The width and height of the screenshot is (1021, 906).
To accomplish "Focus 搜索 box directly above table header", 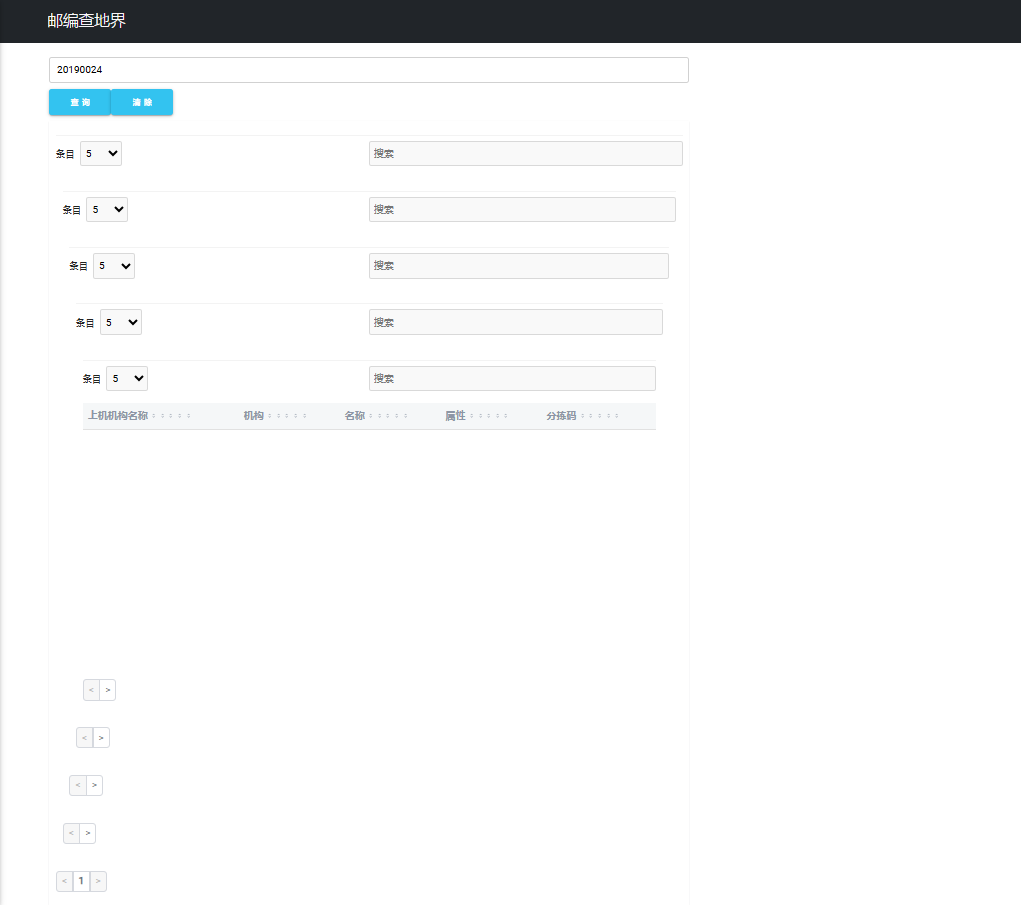I will tap(512, 378).
